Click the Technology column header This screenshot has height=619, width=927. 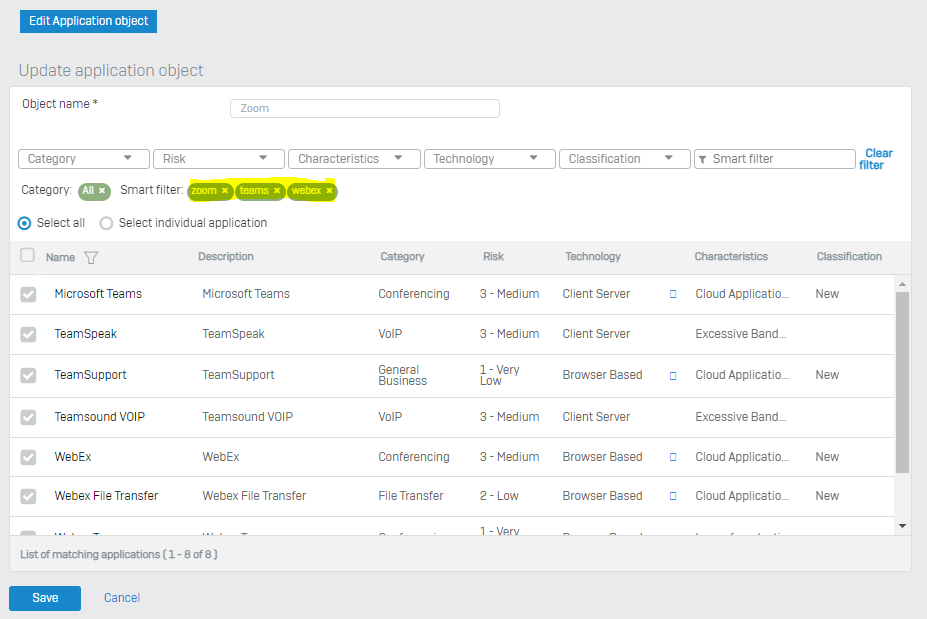[593, 257]
